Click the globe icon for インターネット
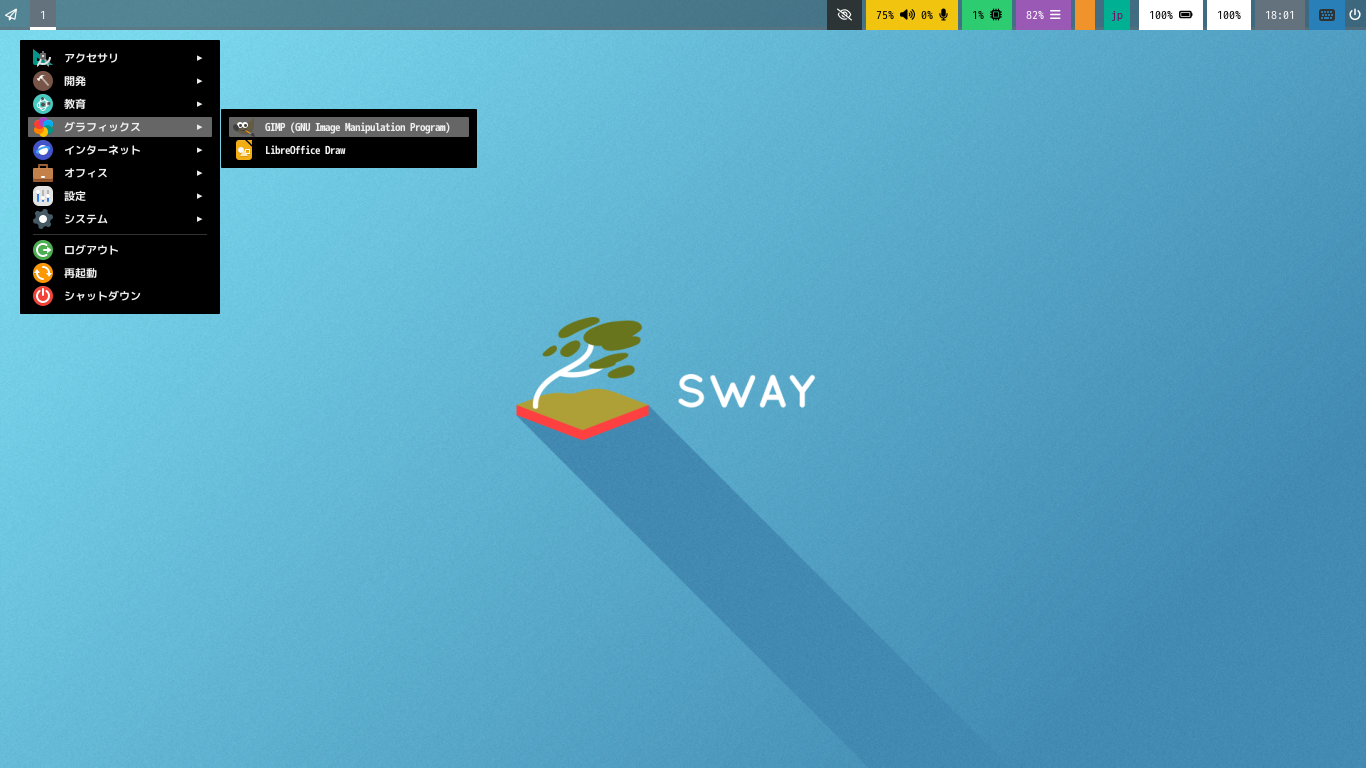 [43, 150]
